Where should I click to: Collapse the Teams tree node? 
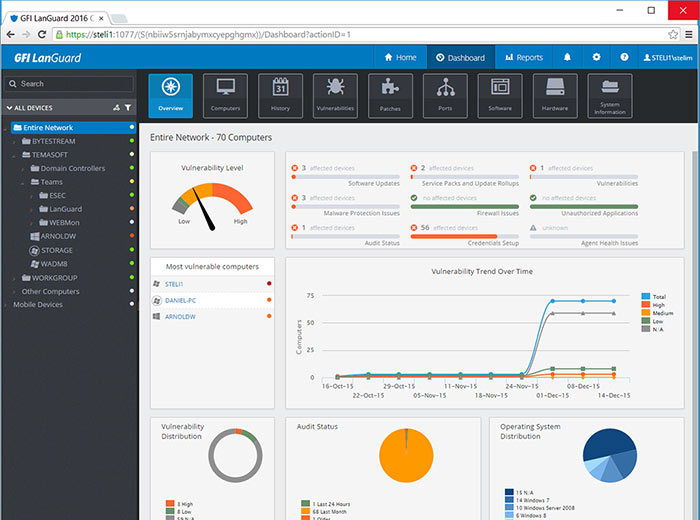tap(23, 182)
